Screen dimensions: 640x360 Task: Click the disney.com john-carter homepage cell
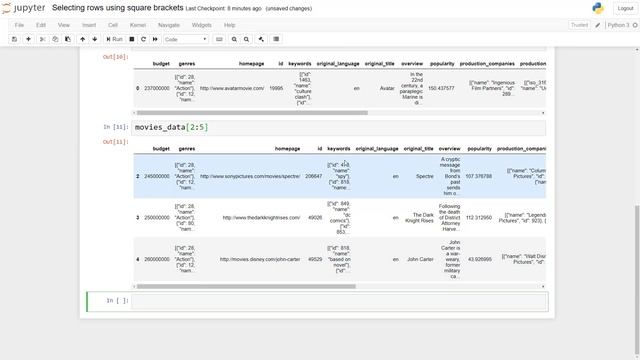pos(260,259)
